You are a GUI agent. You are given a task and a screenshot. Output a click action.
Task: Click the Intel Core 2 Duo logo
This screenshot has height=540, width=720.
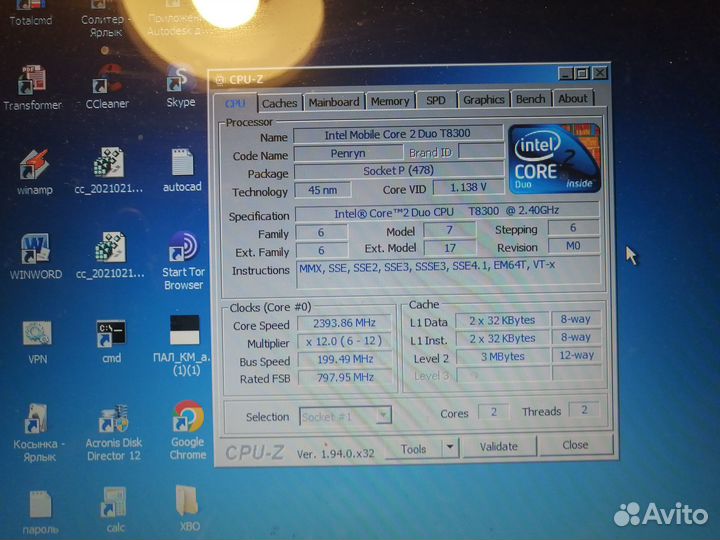tap(554, 158)
